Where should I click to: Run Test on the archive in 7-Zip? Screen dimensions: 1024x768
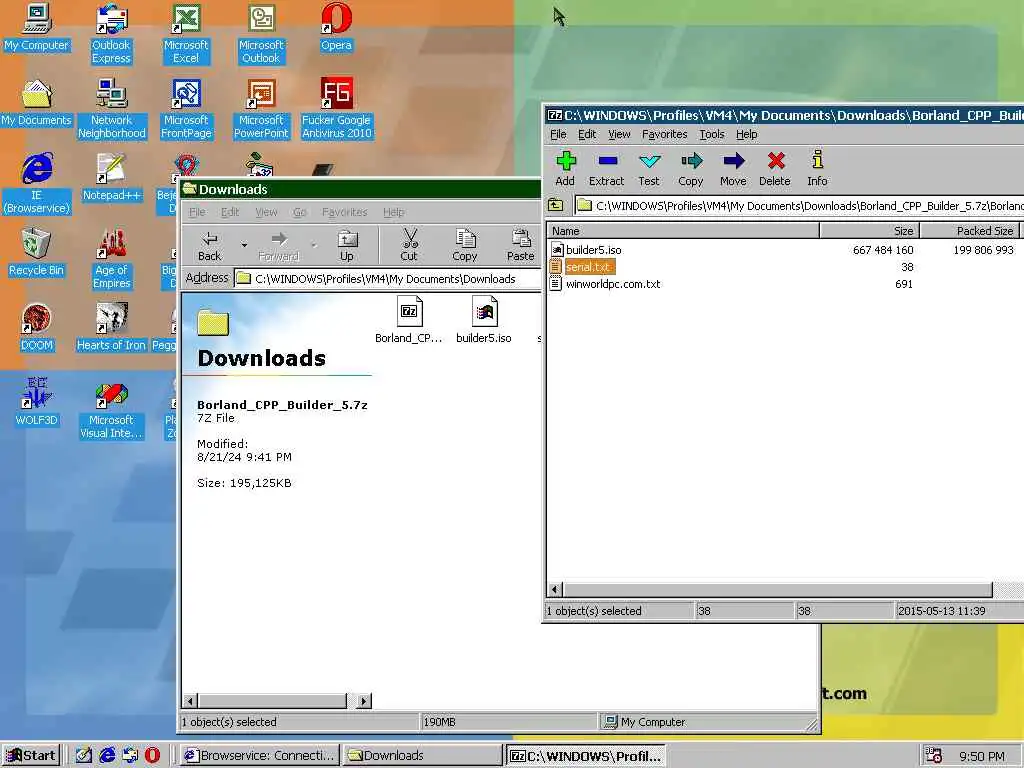[x=649, y=168]
